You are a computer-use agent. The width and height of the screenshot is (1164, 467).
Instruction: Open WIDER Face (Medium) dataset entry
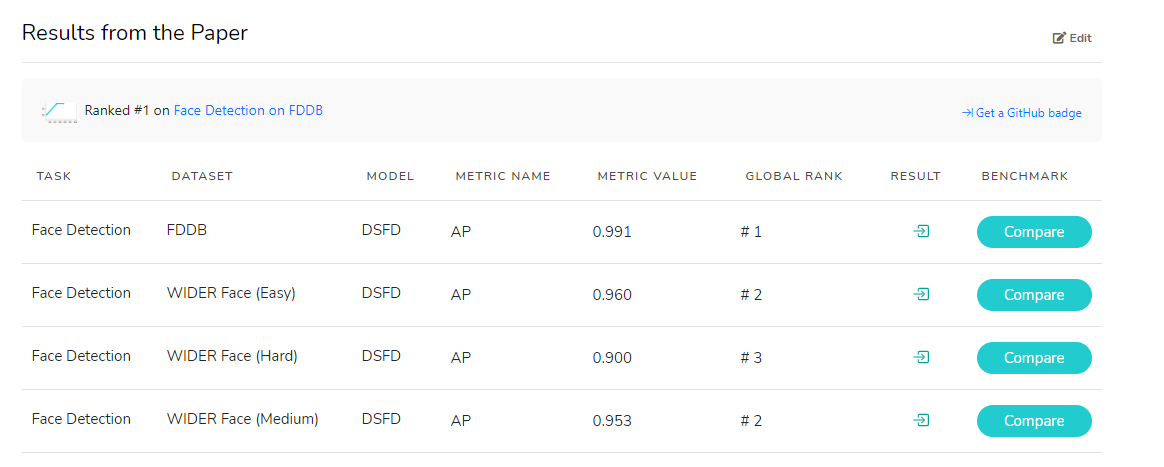(242, 419)
